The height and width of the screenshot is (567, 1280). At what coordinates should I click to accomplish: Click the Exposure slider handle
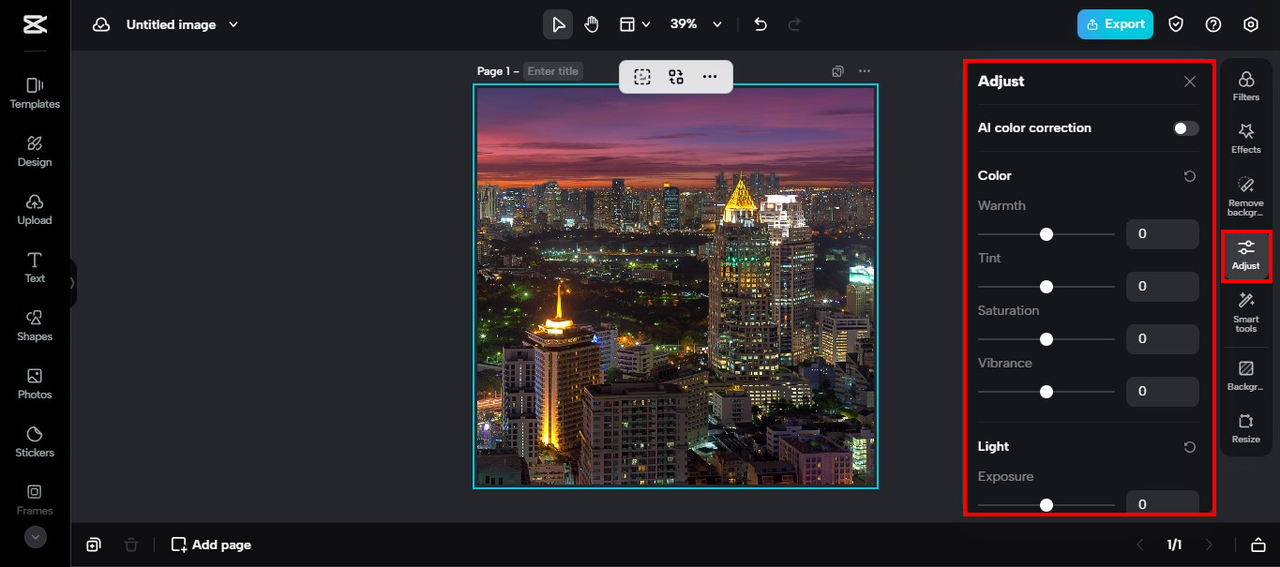[x=1046, y=505]
